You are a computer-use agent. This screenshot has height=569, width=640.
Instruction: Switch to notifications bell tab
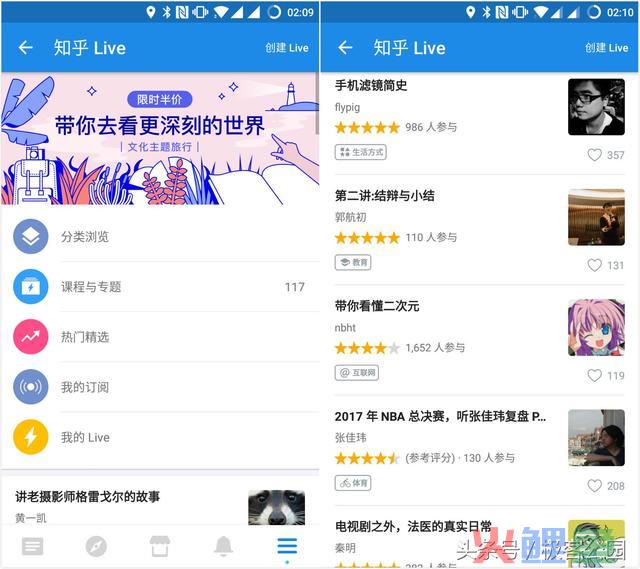point(224,546)
